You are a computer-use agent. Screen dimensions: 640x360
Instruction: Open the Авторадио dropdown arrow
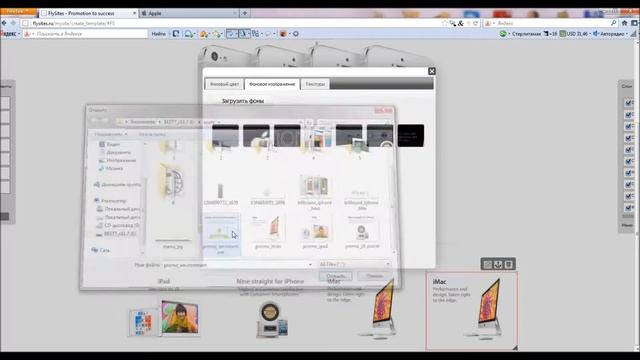click(x=627, y=34)
